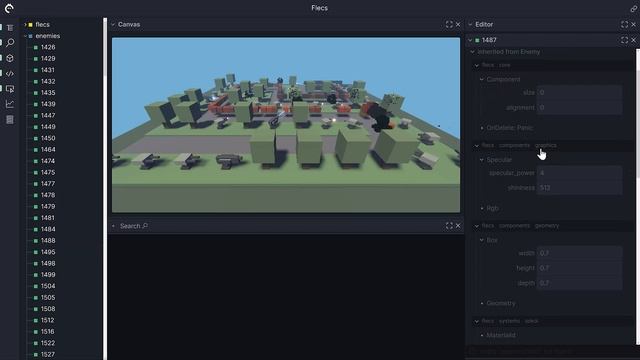This screenshot has height=360, width=640.
Task: Click the Box depth field
Action: pos(580,283)
